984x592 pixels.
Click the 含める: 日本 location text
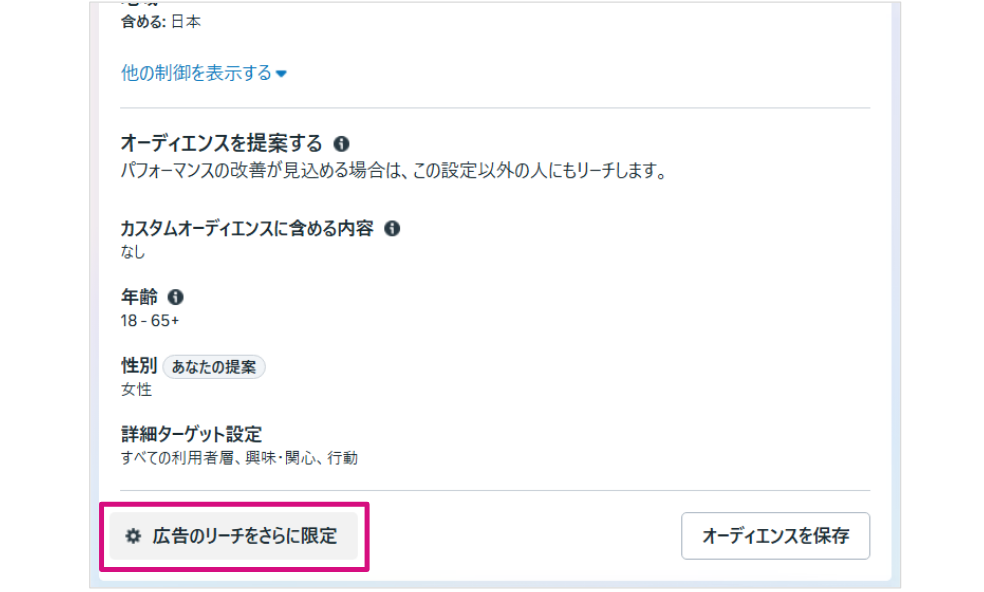pos(160,20)
